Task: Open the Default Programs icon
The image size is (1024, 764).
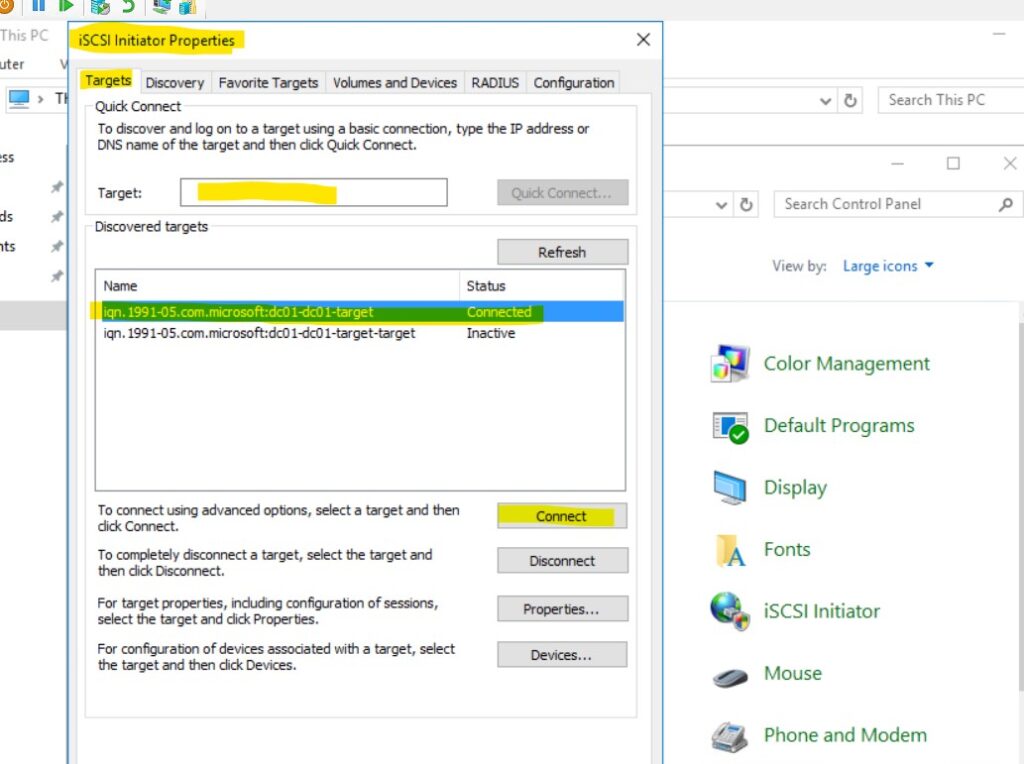Action: click(x=729, y=426)
